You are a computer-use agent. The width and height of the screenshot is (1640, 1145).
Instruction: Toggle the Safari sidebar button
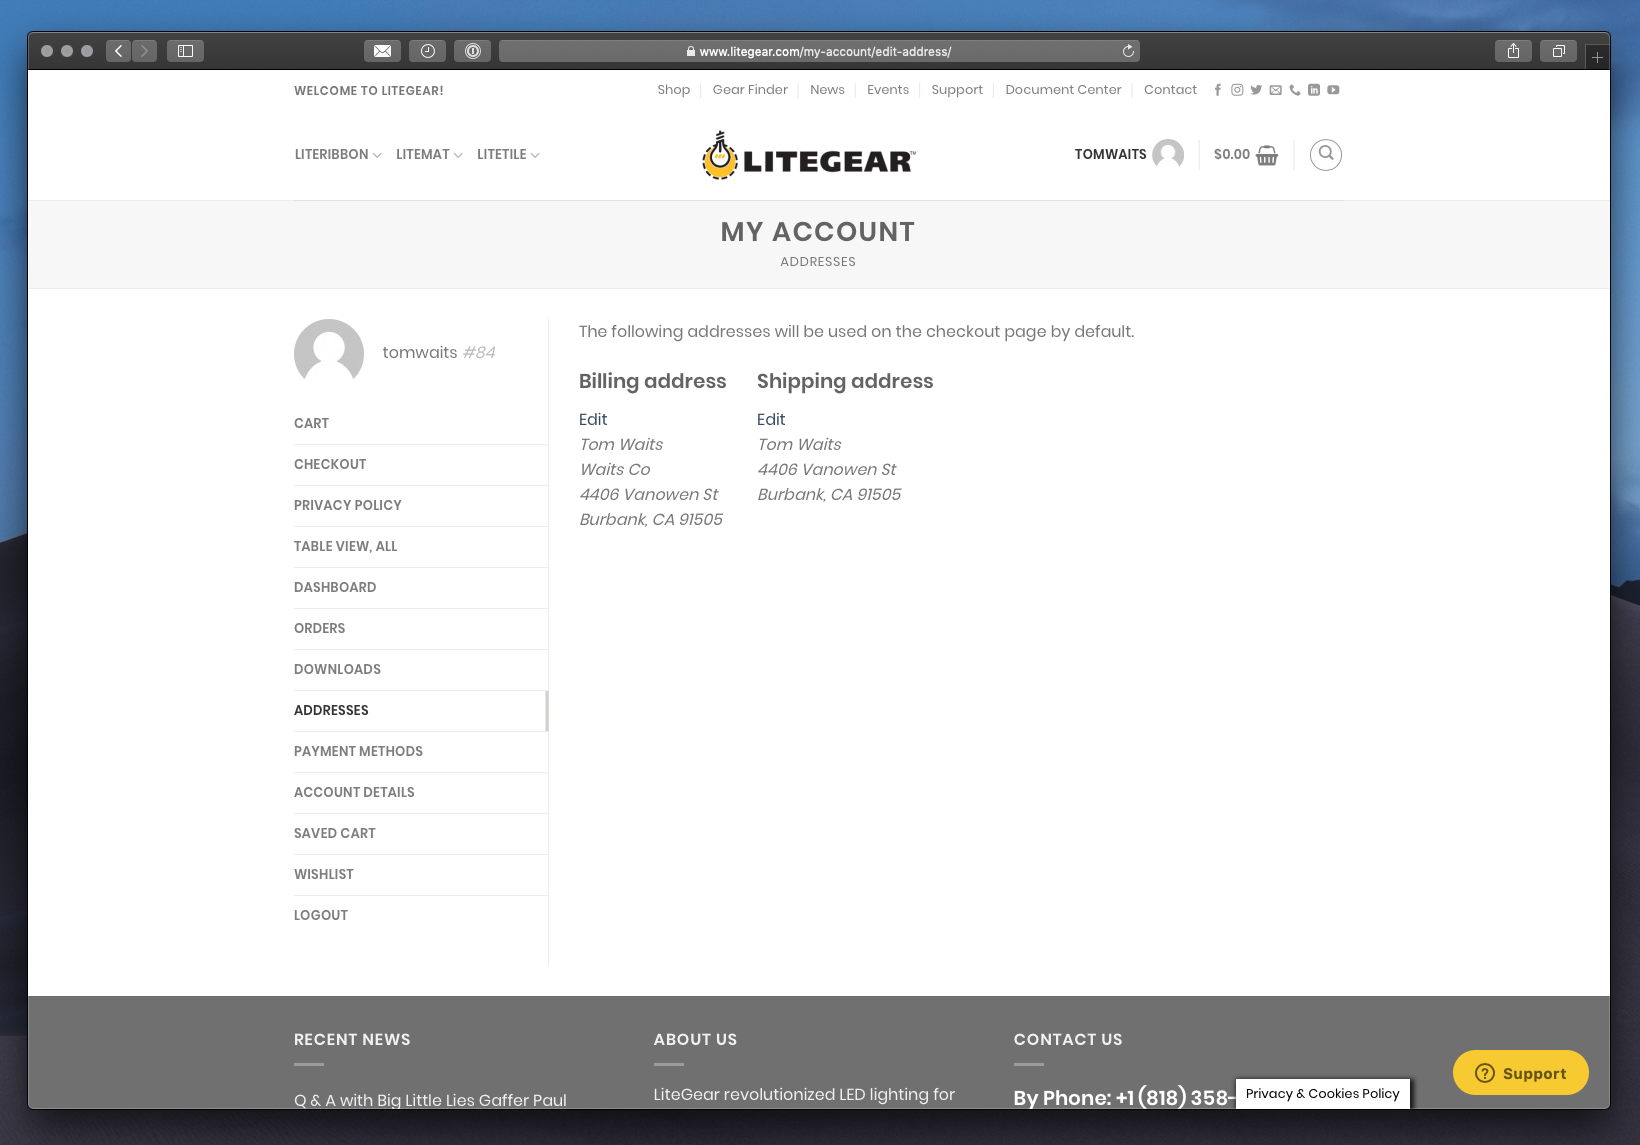coord(185,51)
